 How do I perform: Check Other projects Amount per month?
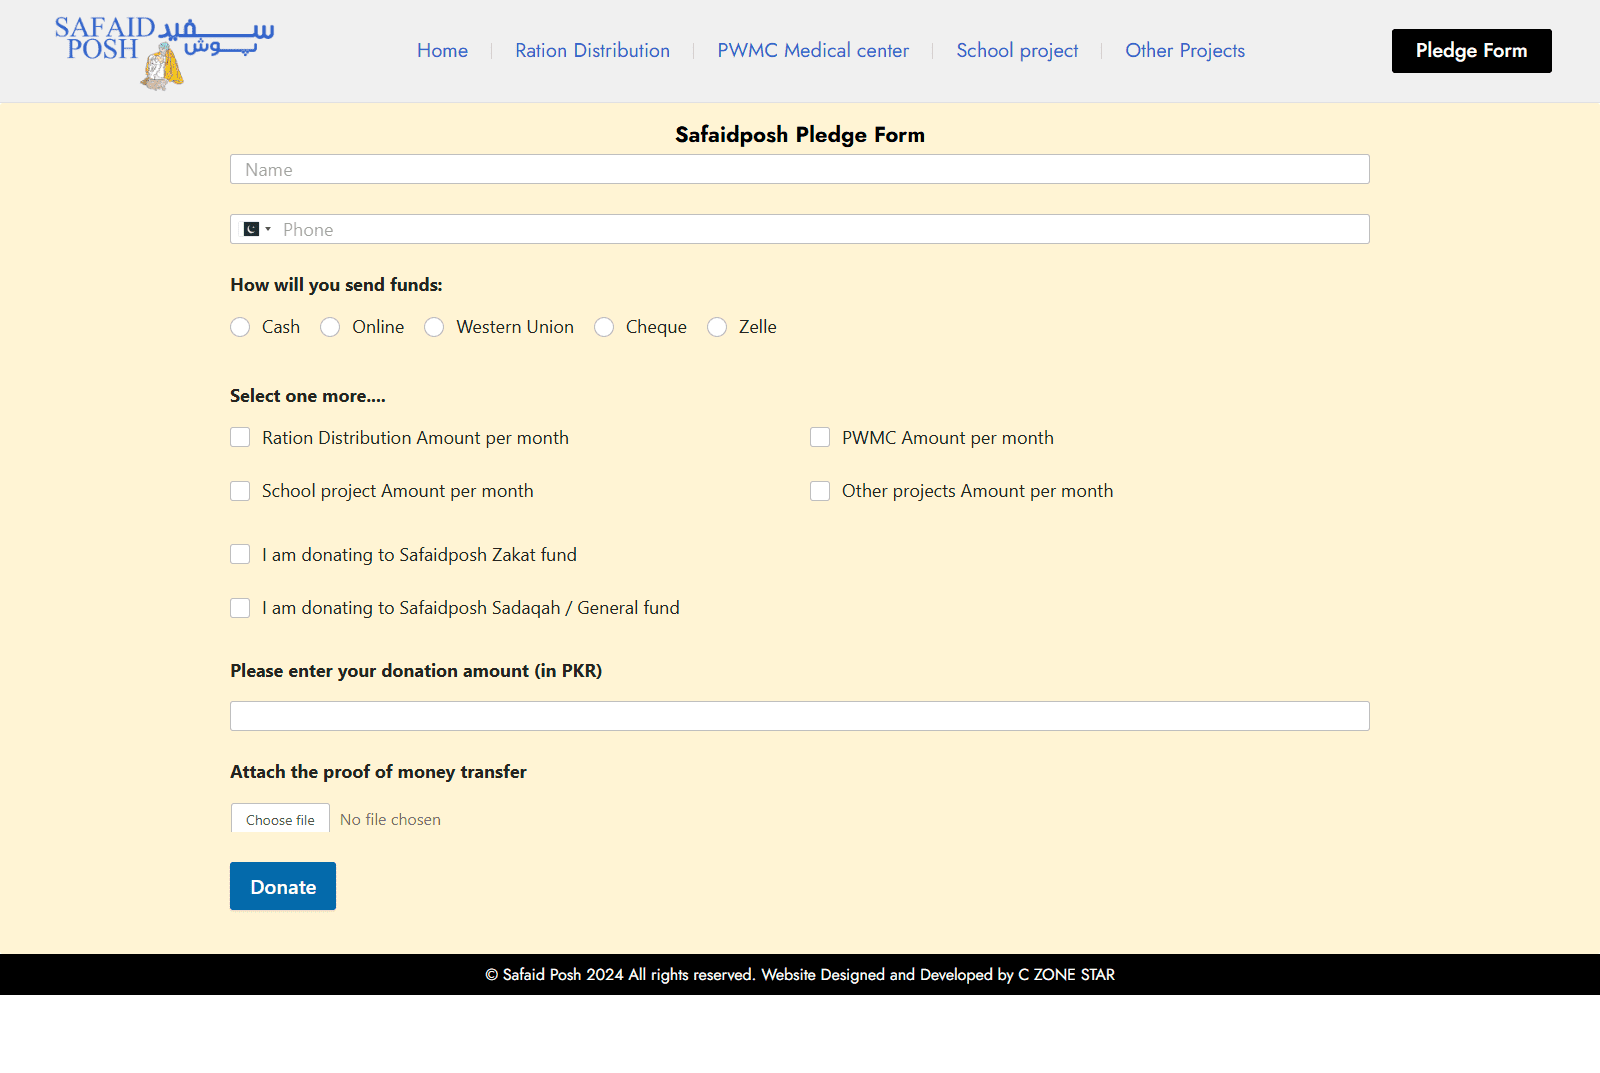(820, 491)
